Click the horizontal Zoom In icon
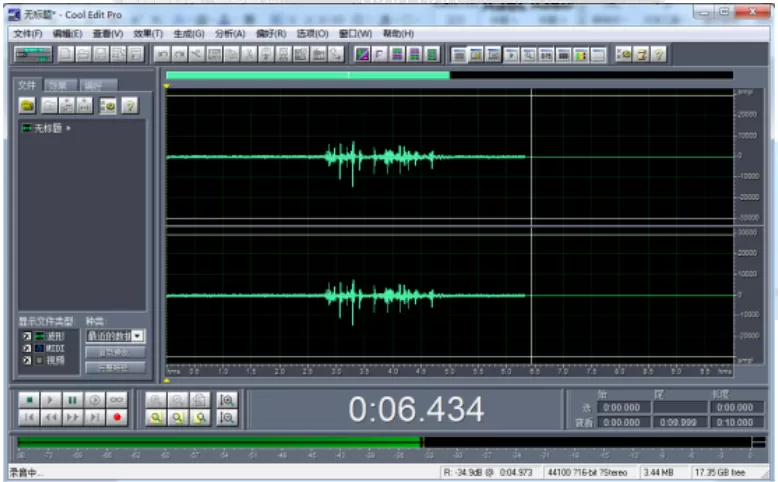 pyautogui.click(x=155, y=400)
